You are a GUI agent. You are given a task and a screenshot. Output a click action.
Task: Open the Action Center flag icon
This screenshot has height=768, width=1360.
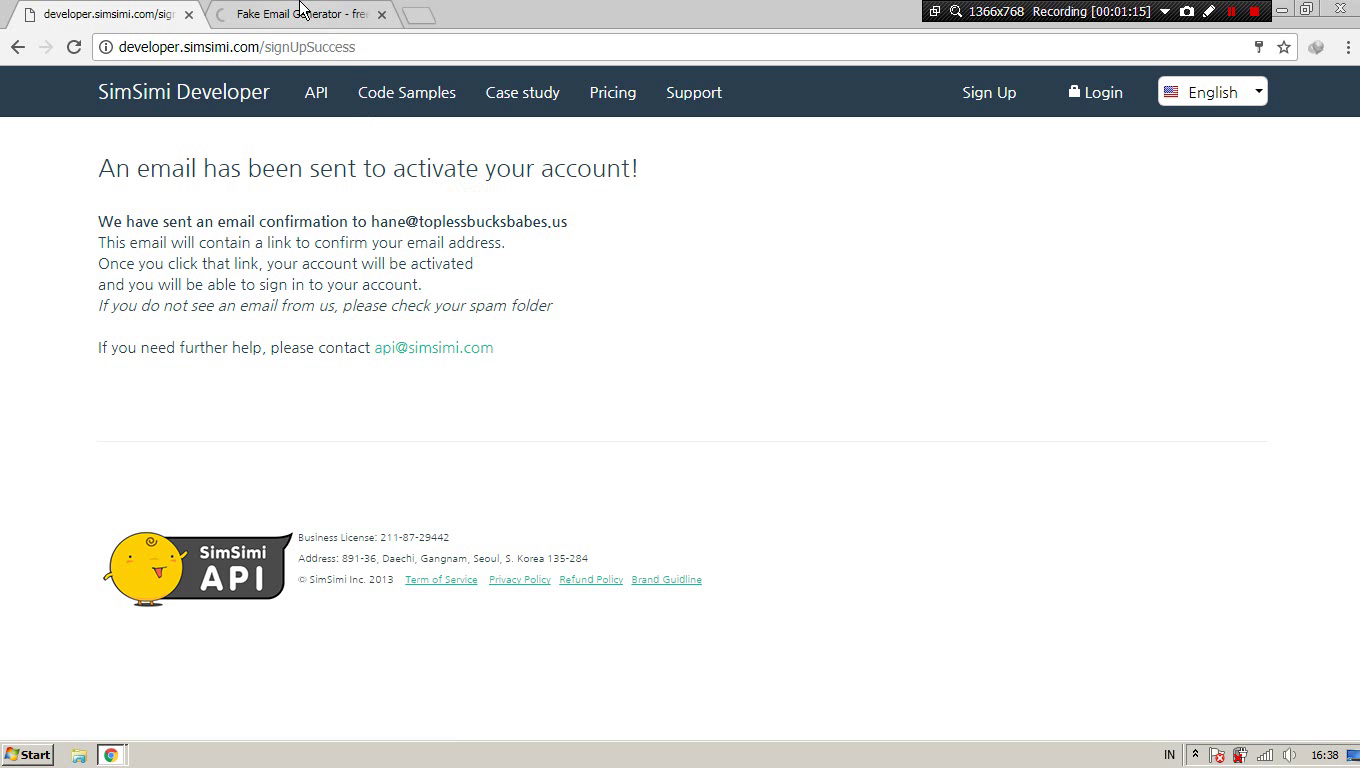1217,755
